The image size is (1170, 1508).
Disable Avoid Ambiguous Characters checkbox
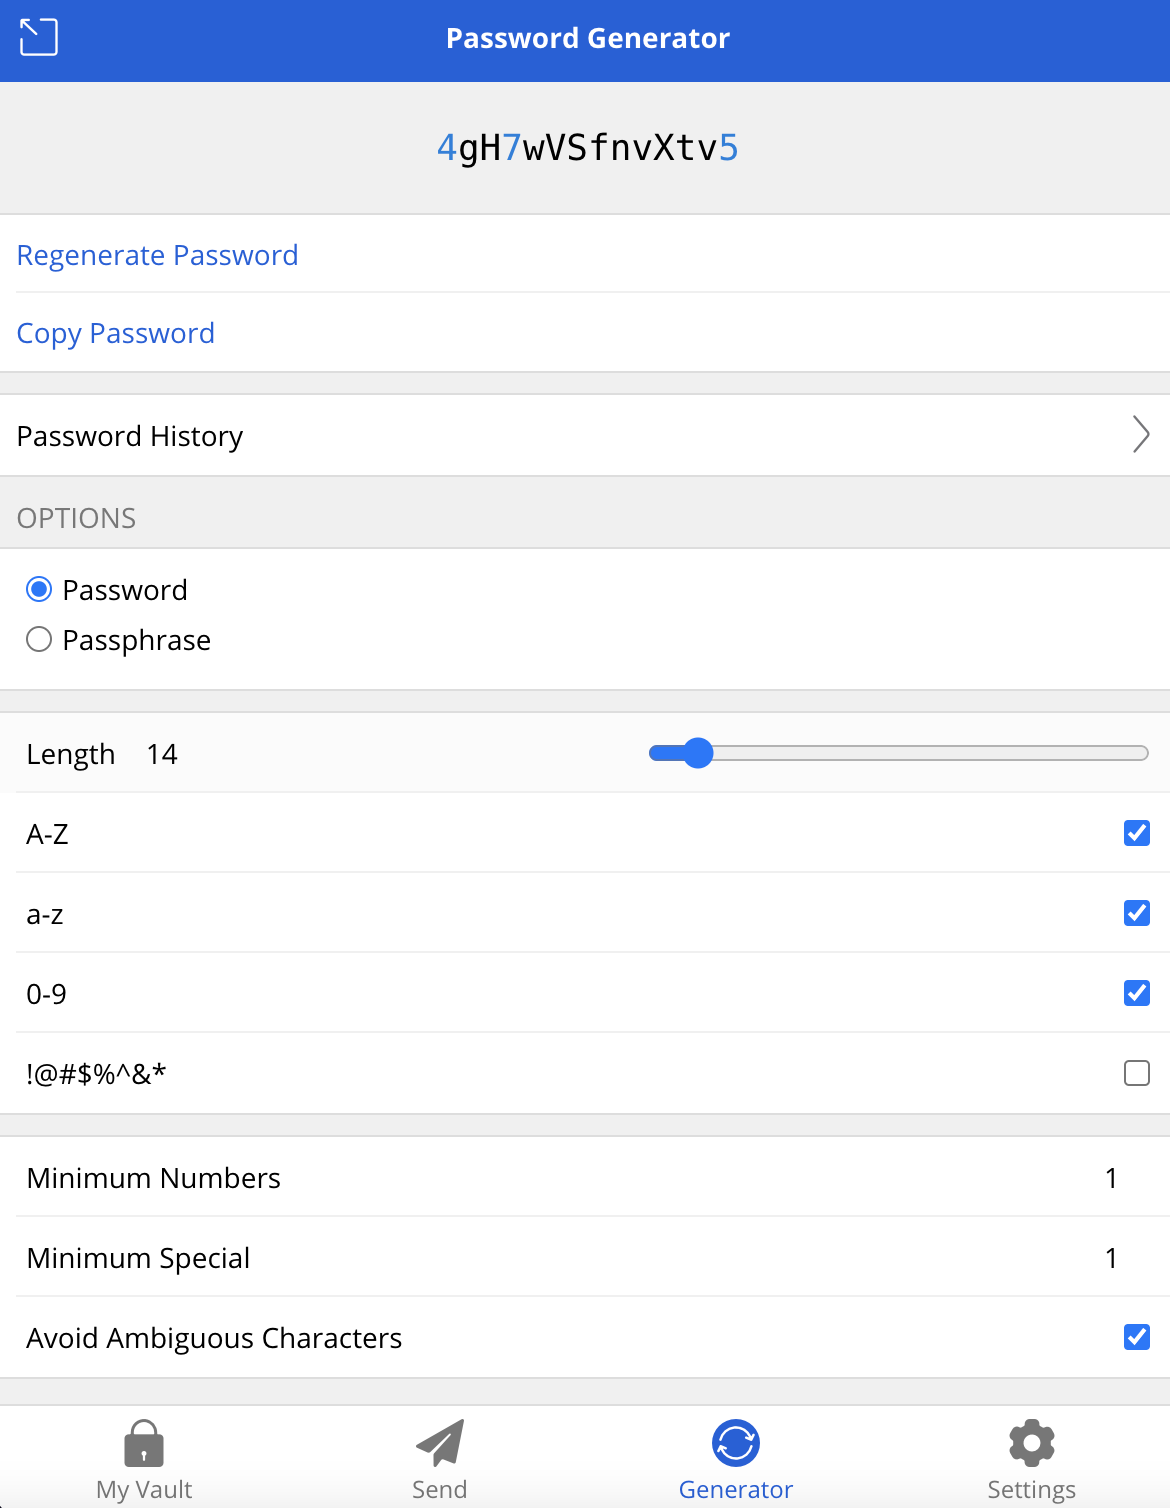tap(1137, 1337)
